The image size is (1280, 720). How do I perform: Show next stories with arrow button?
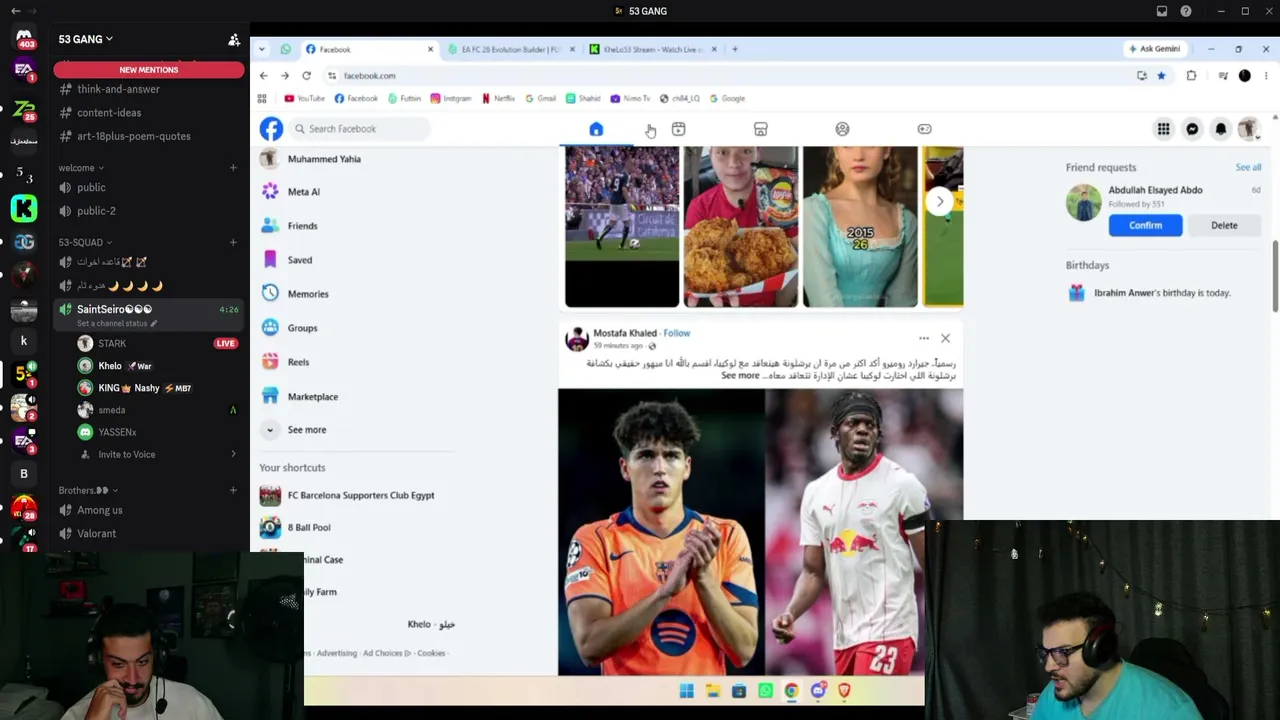(940, 202)
